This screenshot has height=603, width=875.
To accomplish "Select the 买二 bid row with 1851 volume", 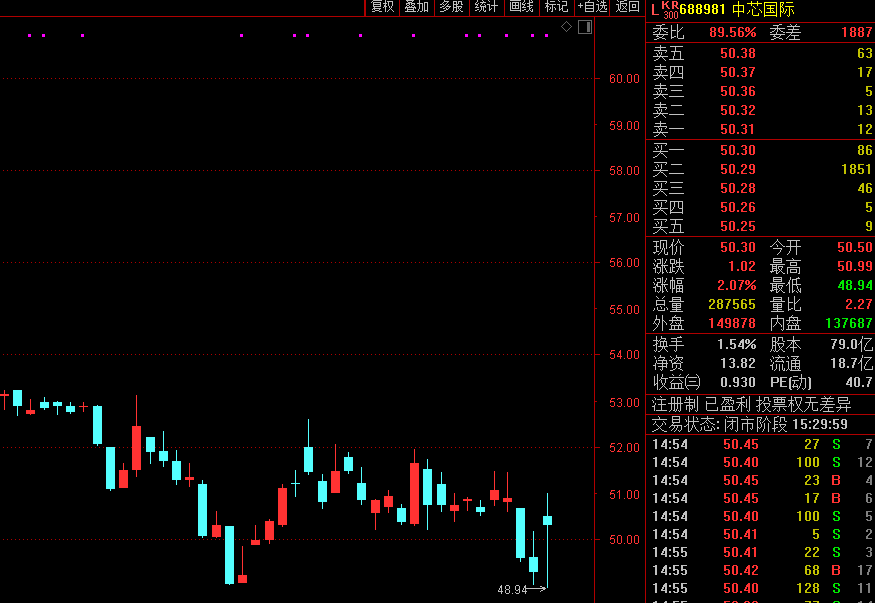I will click(x=760, y=170).
